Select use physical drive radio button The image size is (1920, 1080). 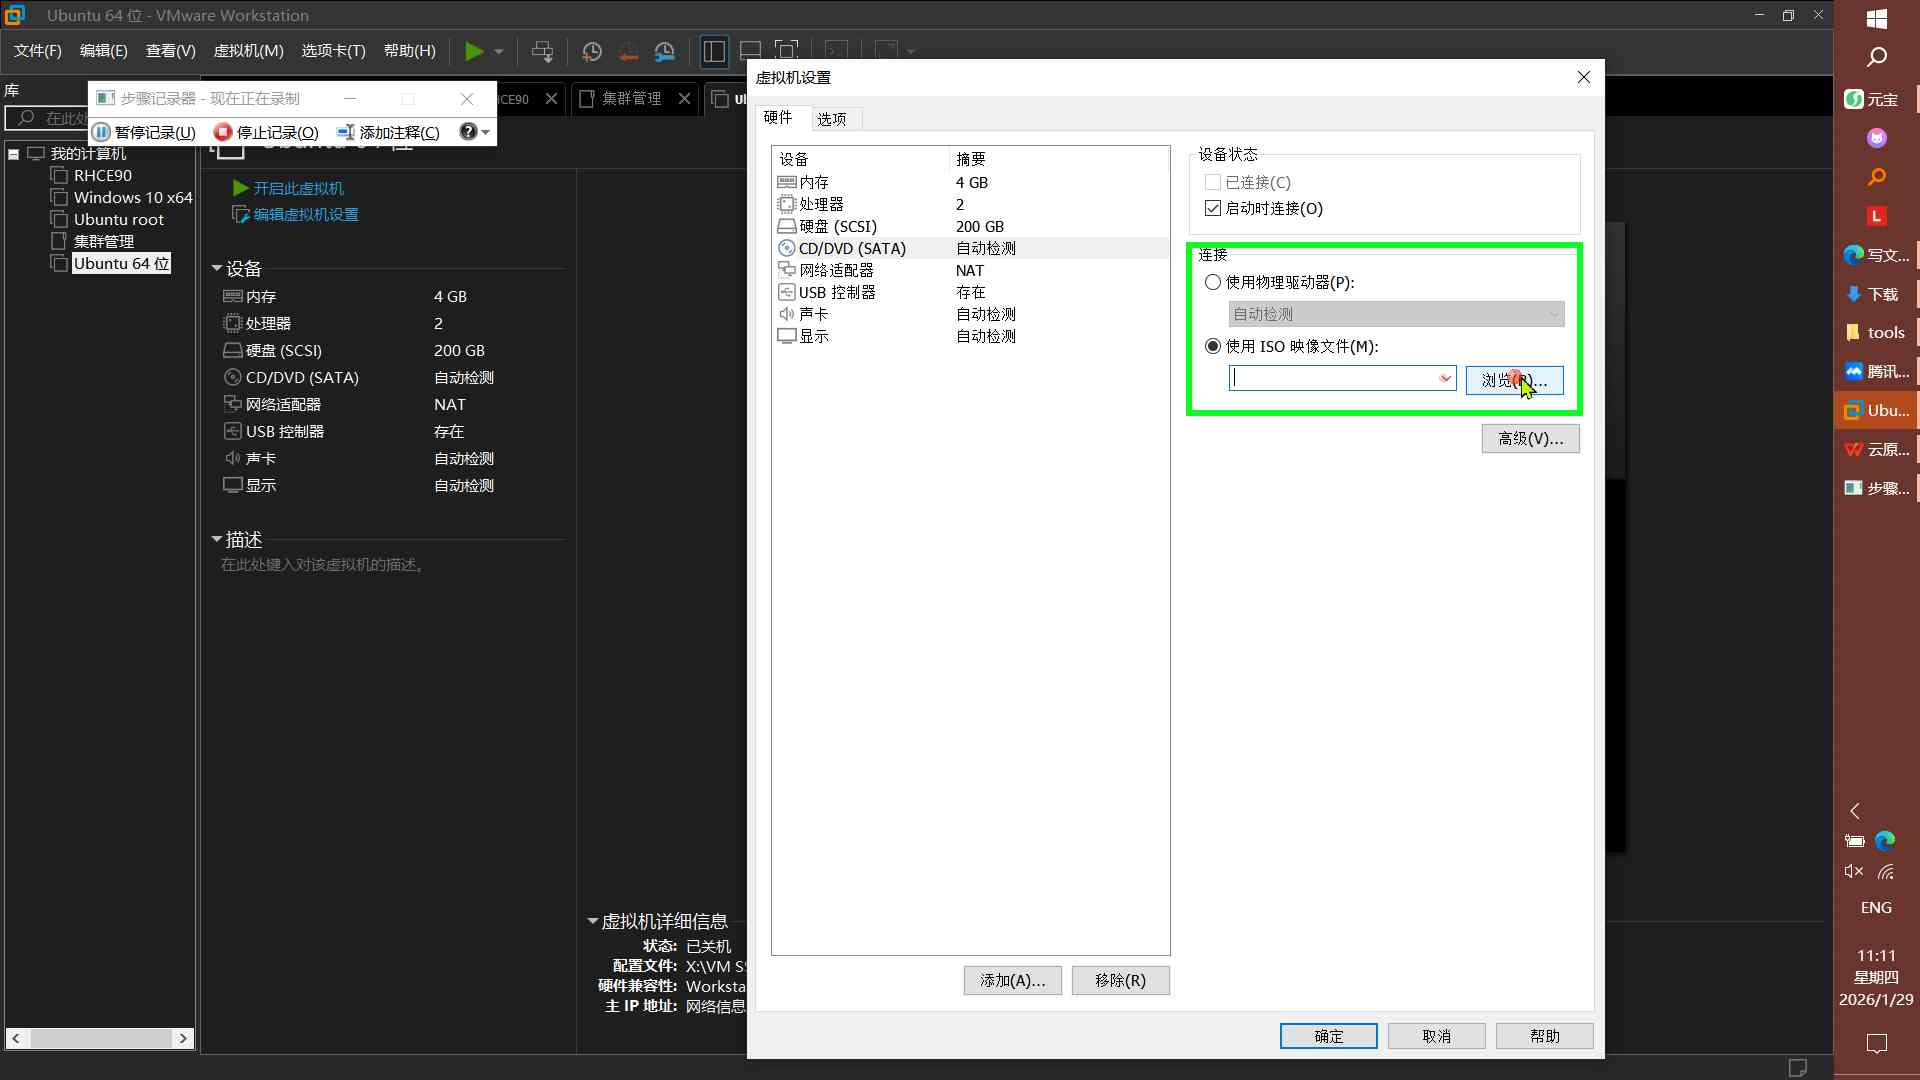pyautogui.click(x=1213, y=282)
